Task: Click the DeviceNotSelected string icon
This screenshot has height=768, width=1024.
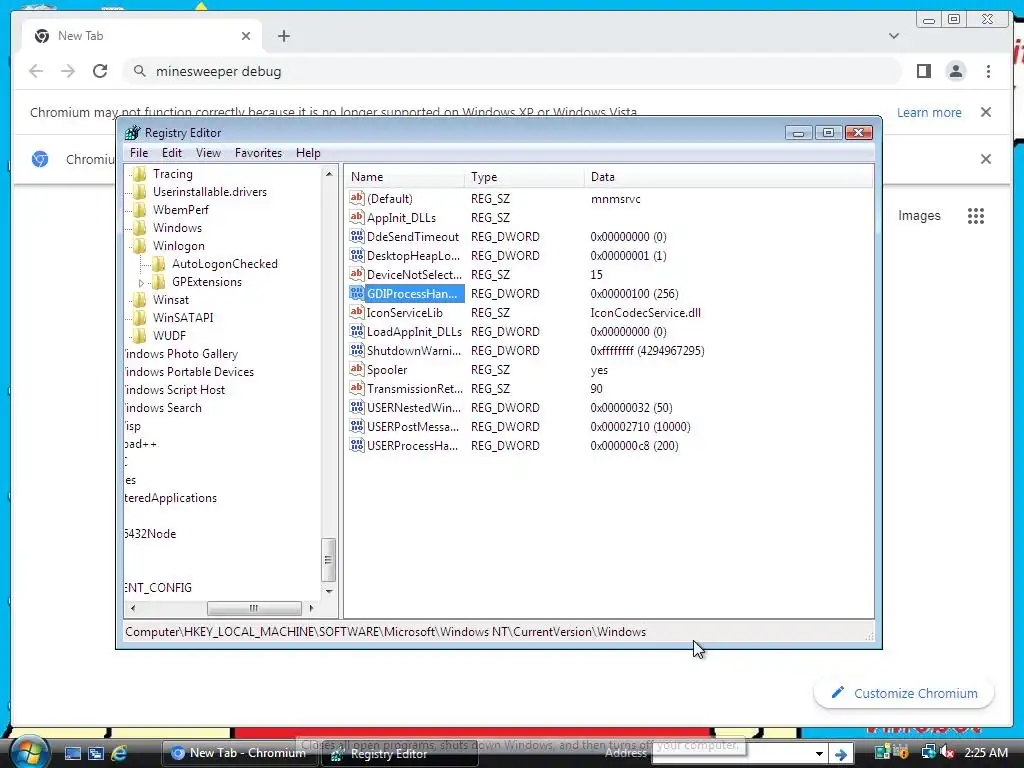Action: [x=357, y=274]
